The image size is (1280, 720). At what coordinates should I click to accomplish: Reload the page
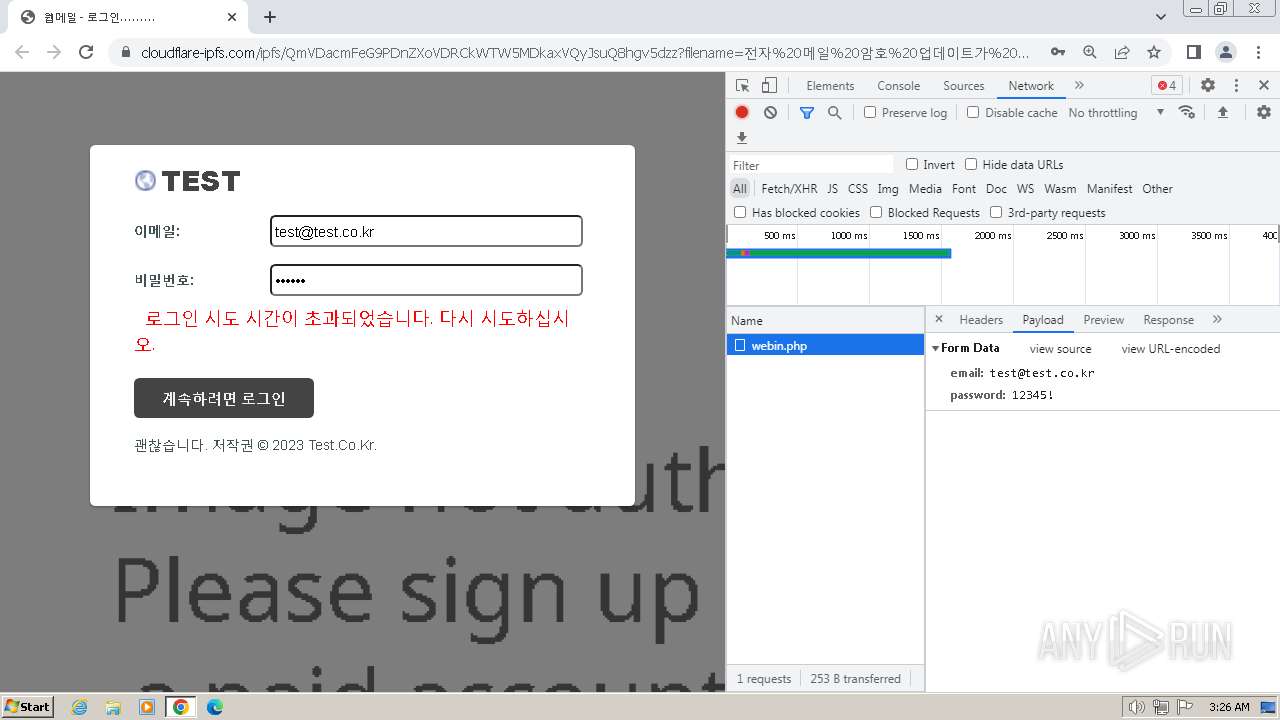[x=86, y=52]
